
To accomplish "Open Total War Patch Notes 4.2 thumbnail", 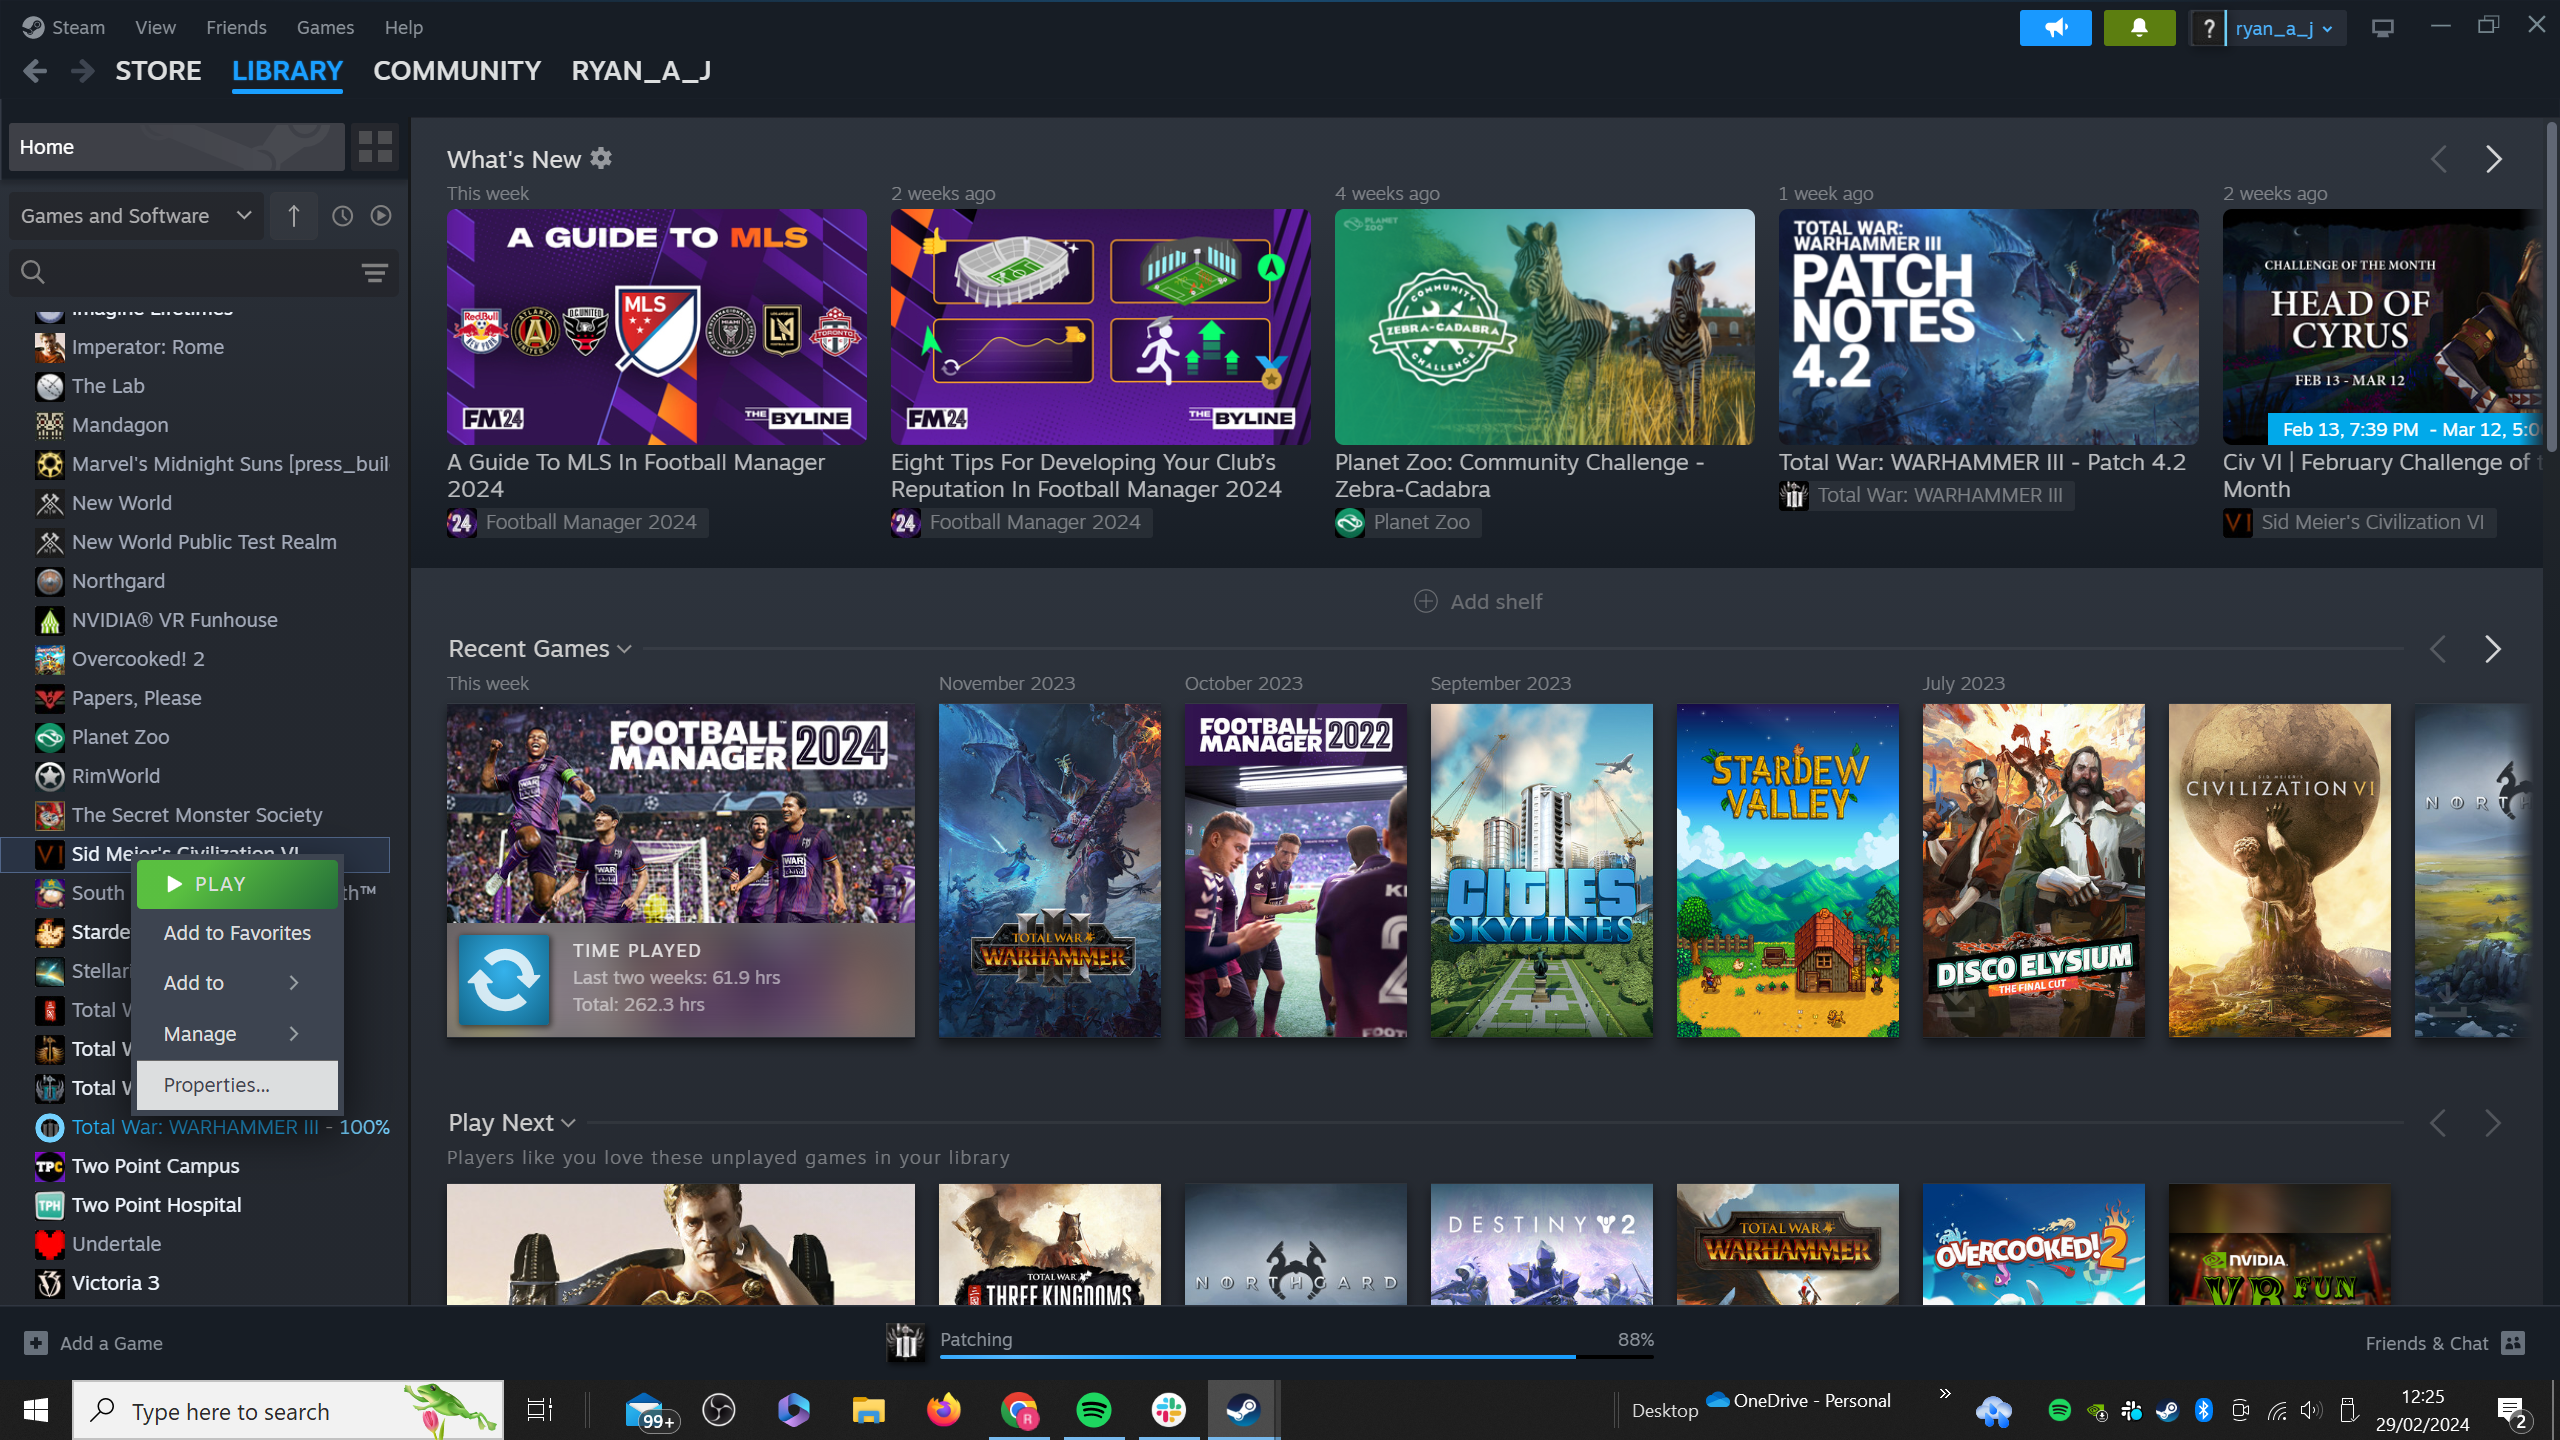I will point(1988,327).
